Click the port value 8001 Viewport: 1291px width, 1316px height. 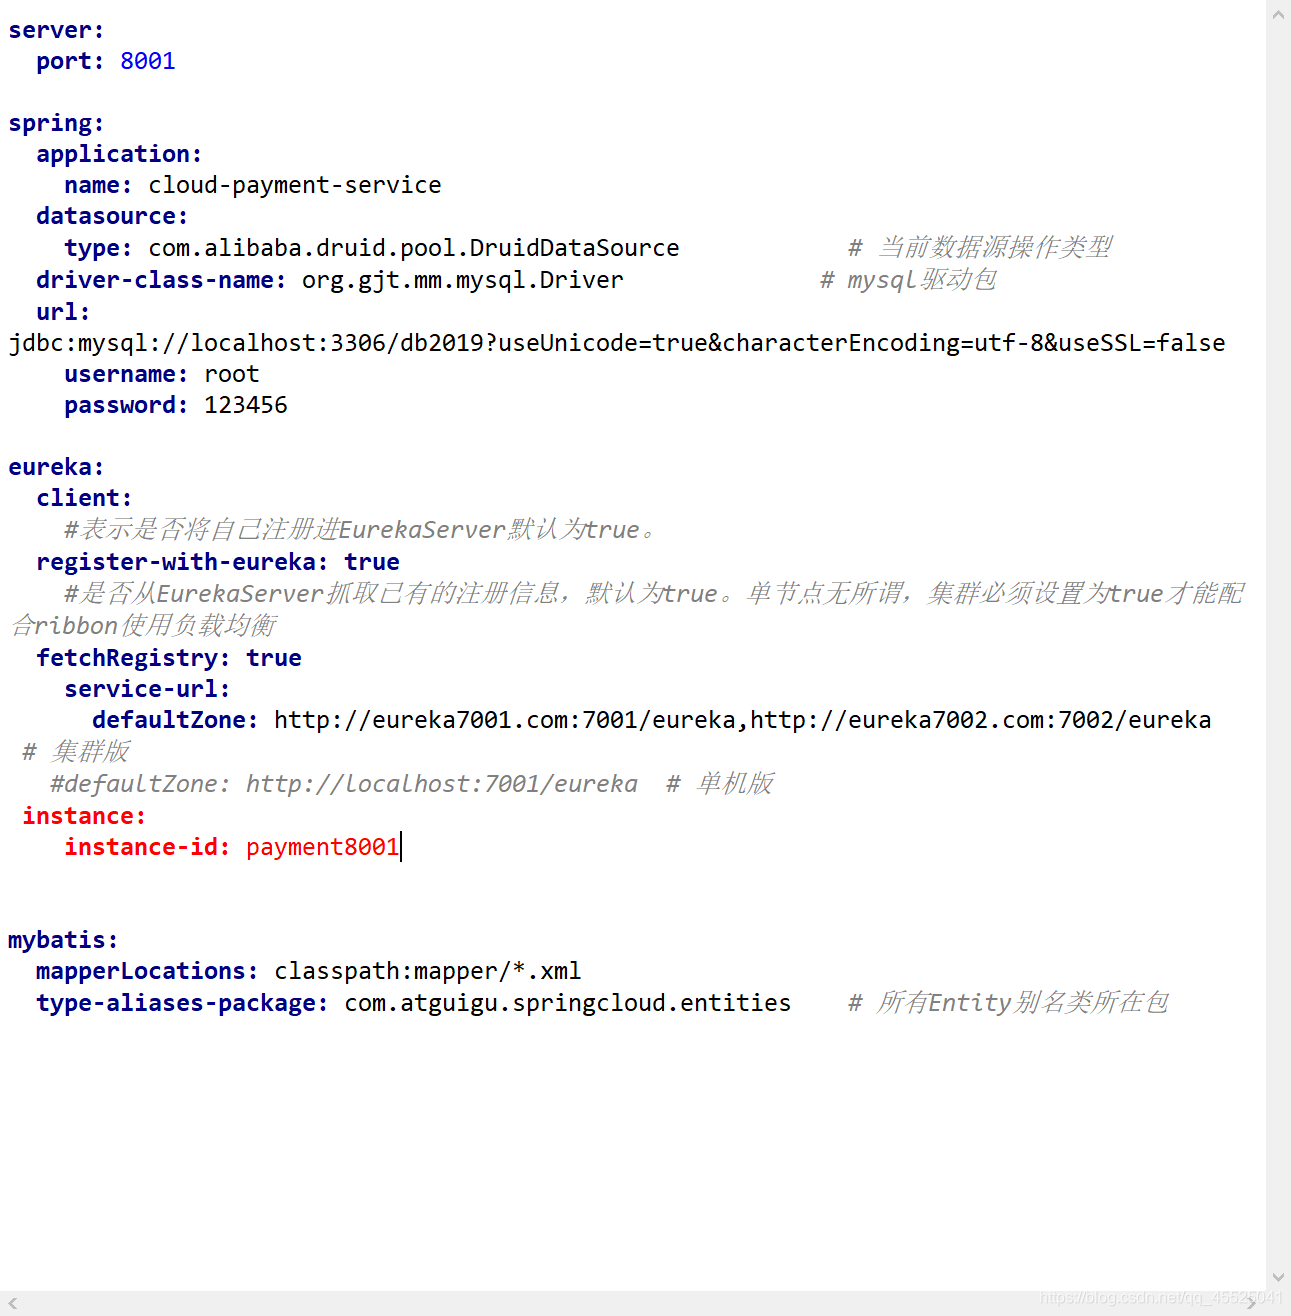click(148, 61)
